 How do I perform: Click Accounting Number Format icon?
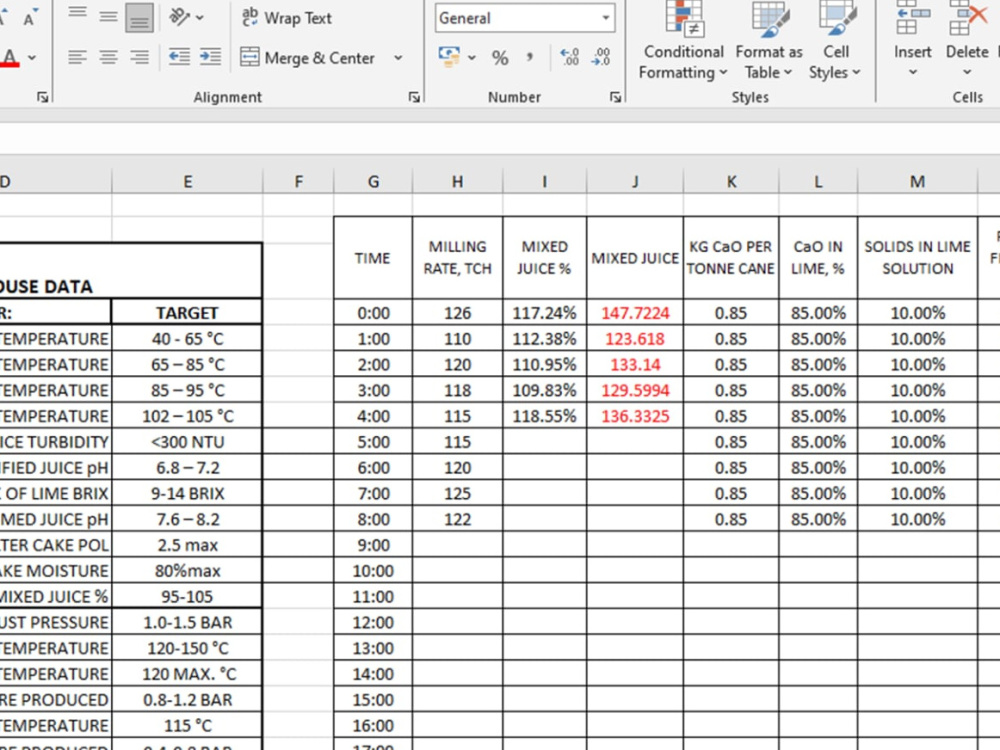[x=449, y=57]
